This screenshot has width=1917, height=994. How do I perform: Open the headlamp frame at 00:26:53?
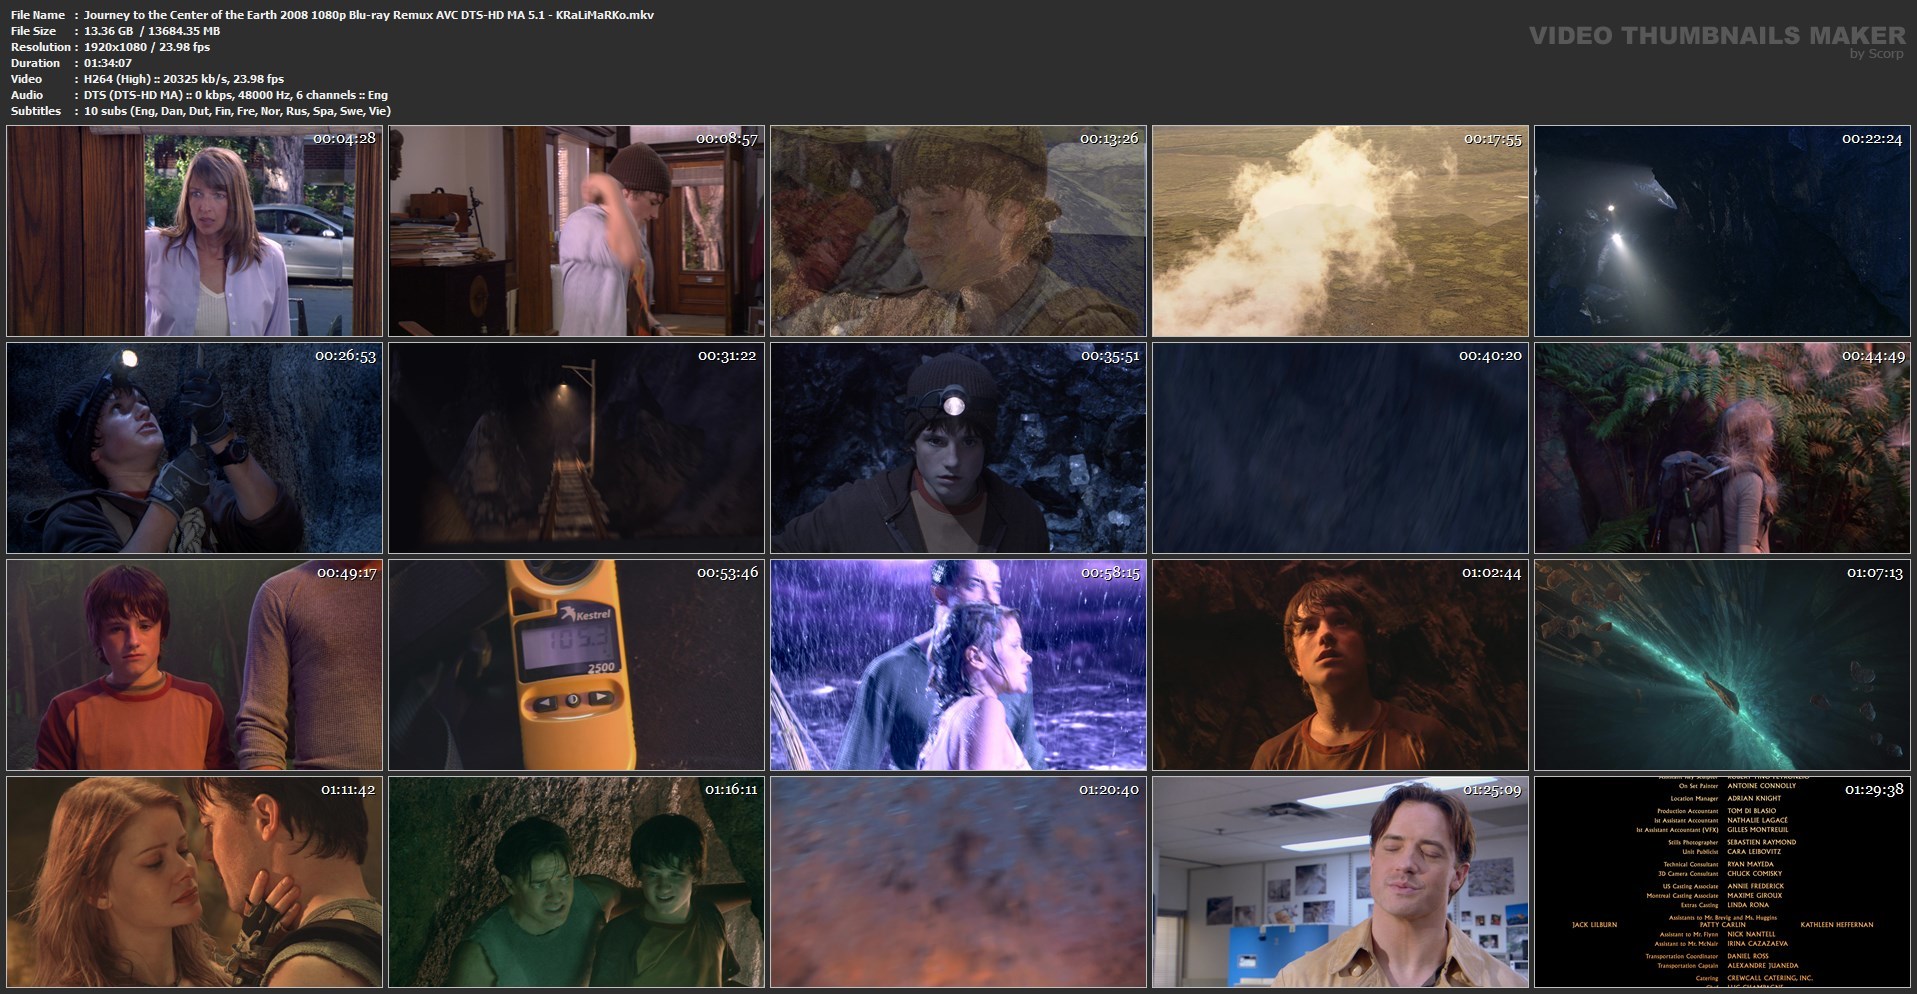pos(195,448)
